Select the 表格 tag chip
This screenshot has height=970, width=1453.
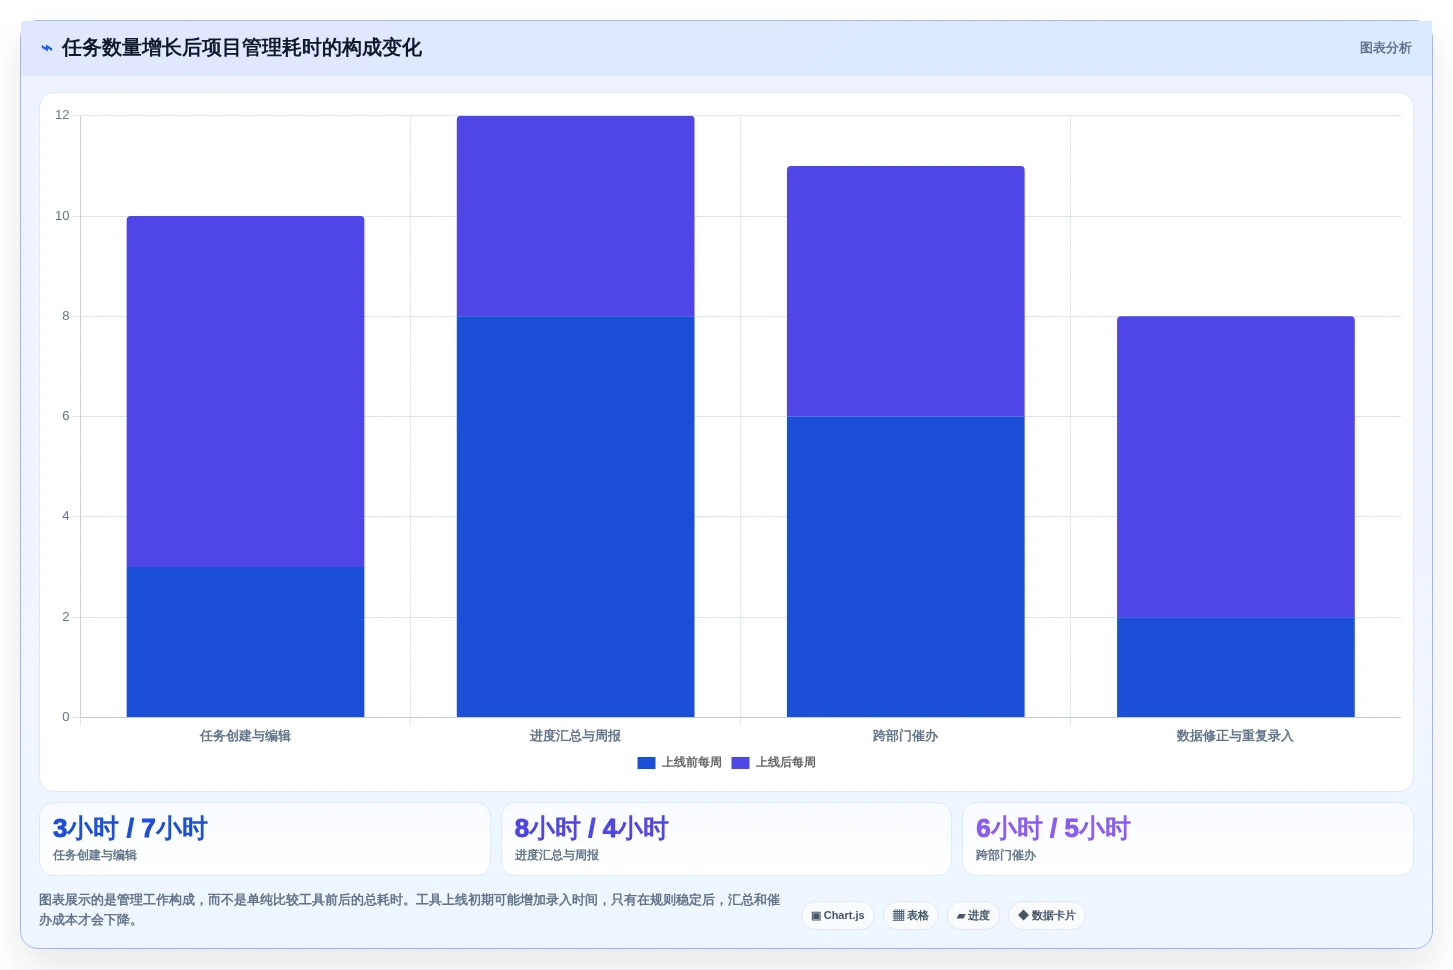910,915
